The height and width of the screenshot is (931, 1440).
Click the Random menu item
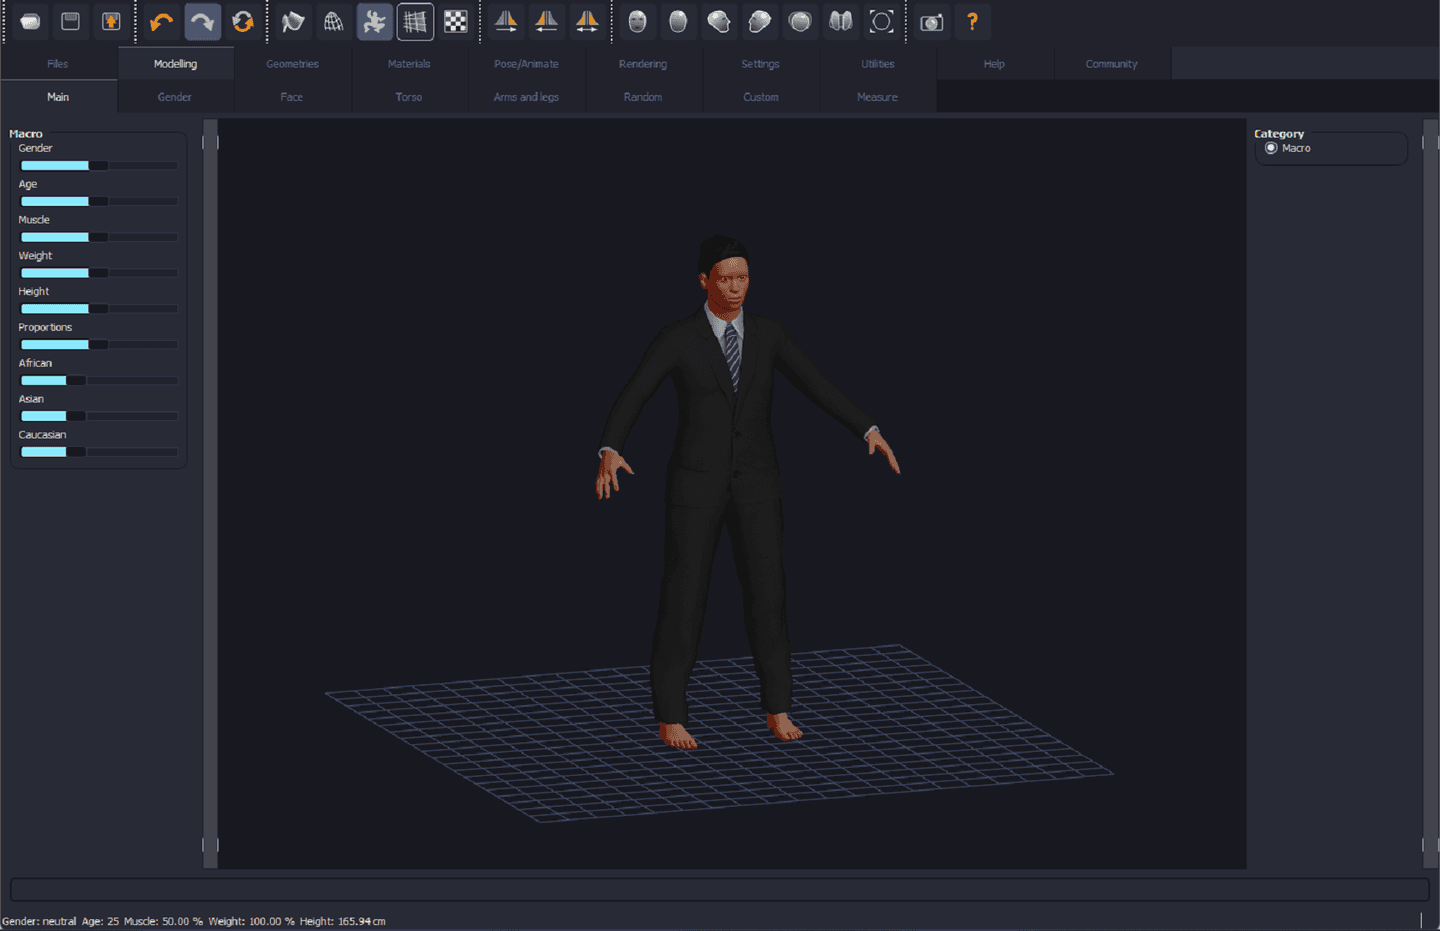tap(643, 96)
